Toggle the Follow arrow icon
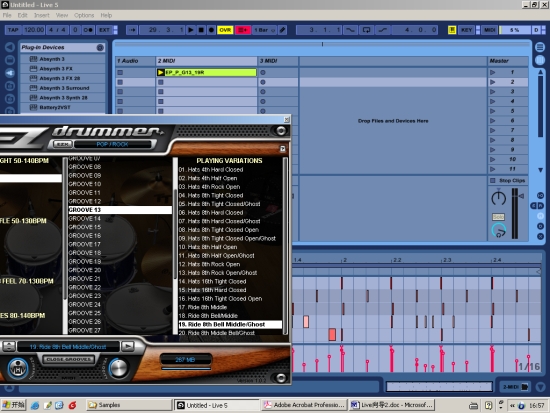This screenshot has width=550, height=413. point(132,30)
